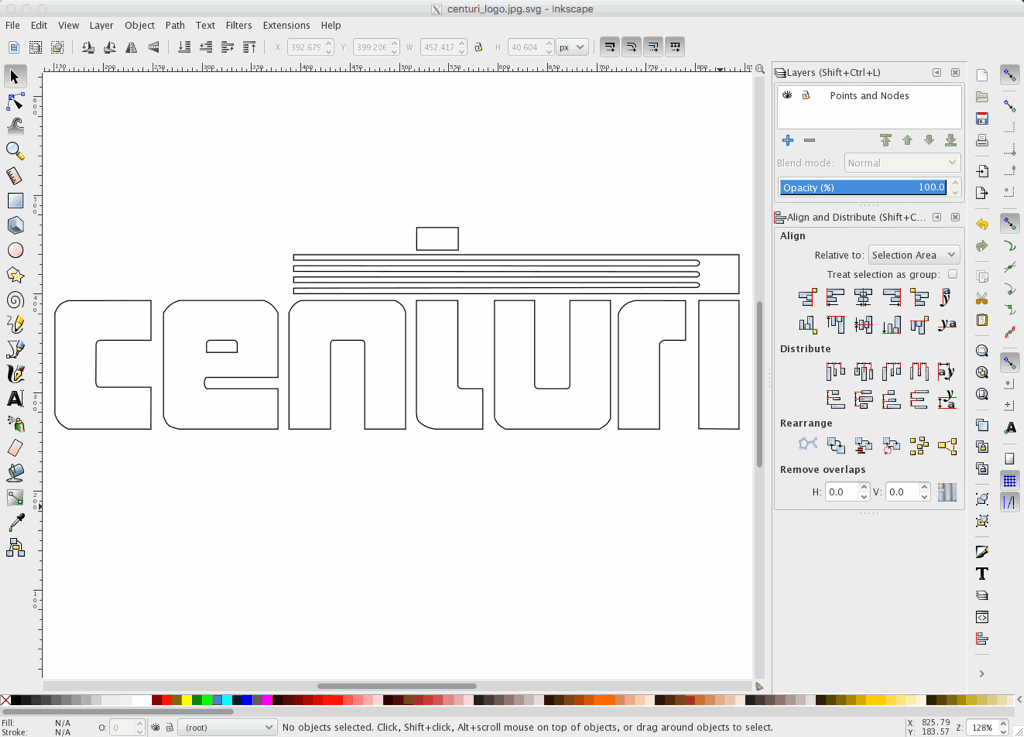Select the Measure ruler tool
The image size is (1024, 737).
point(15,176)
